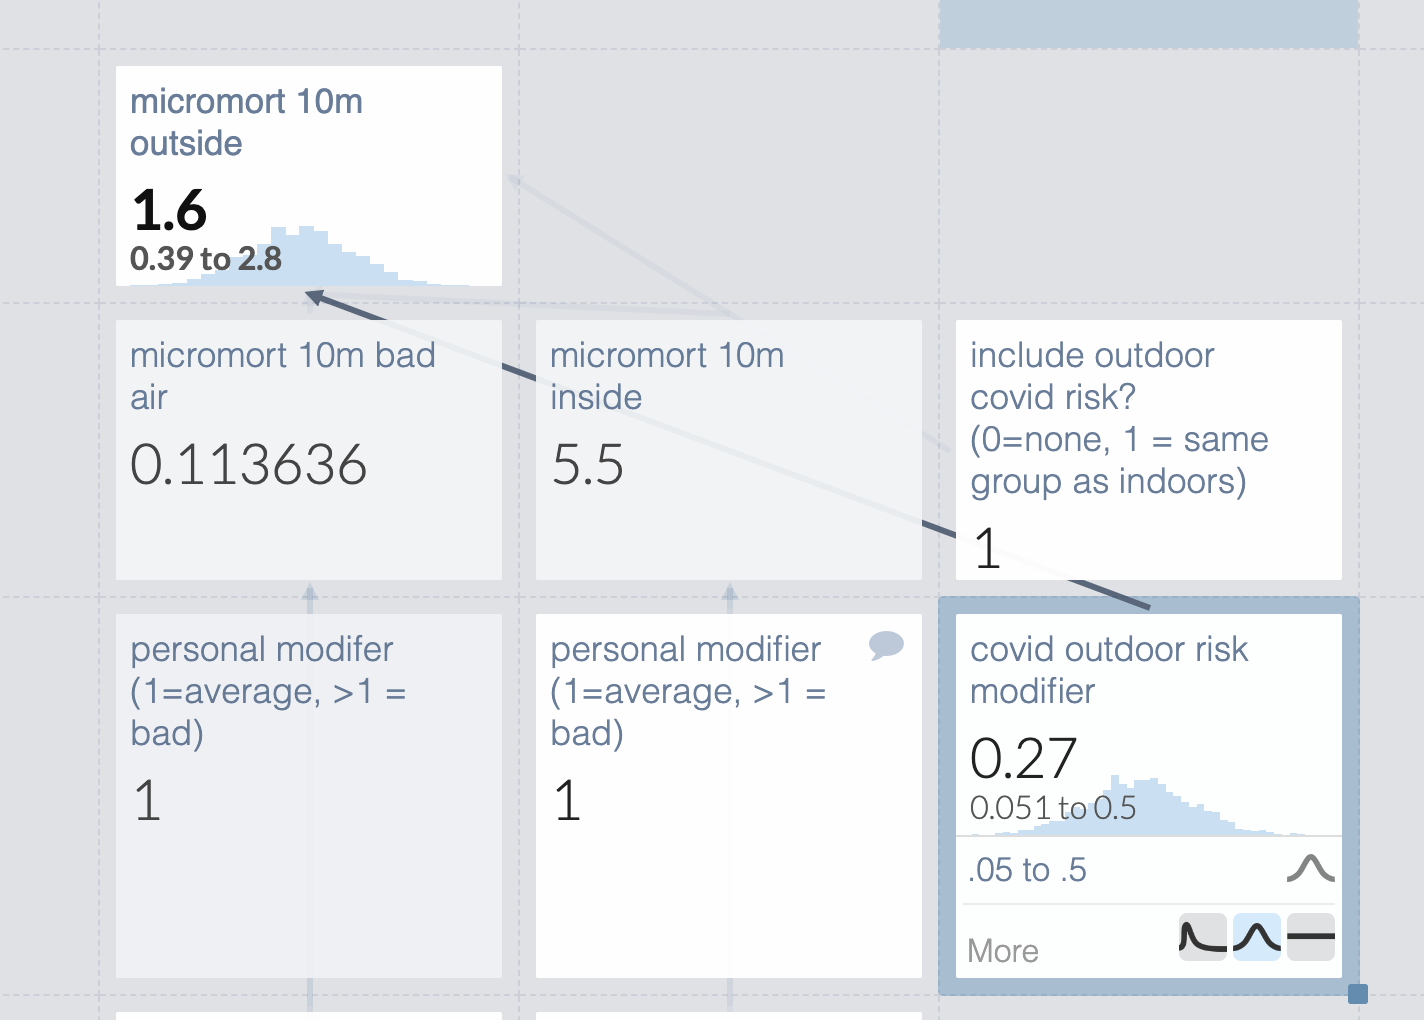The width and height of the screenshot is (1424, 1020).
Task: Click the distribution curve icon beside the .05 to .5 input
Action: 1310,869
